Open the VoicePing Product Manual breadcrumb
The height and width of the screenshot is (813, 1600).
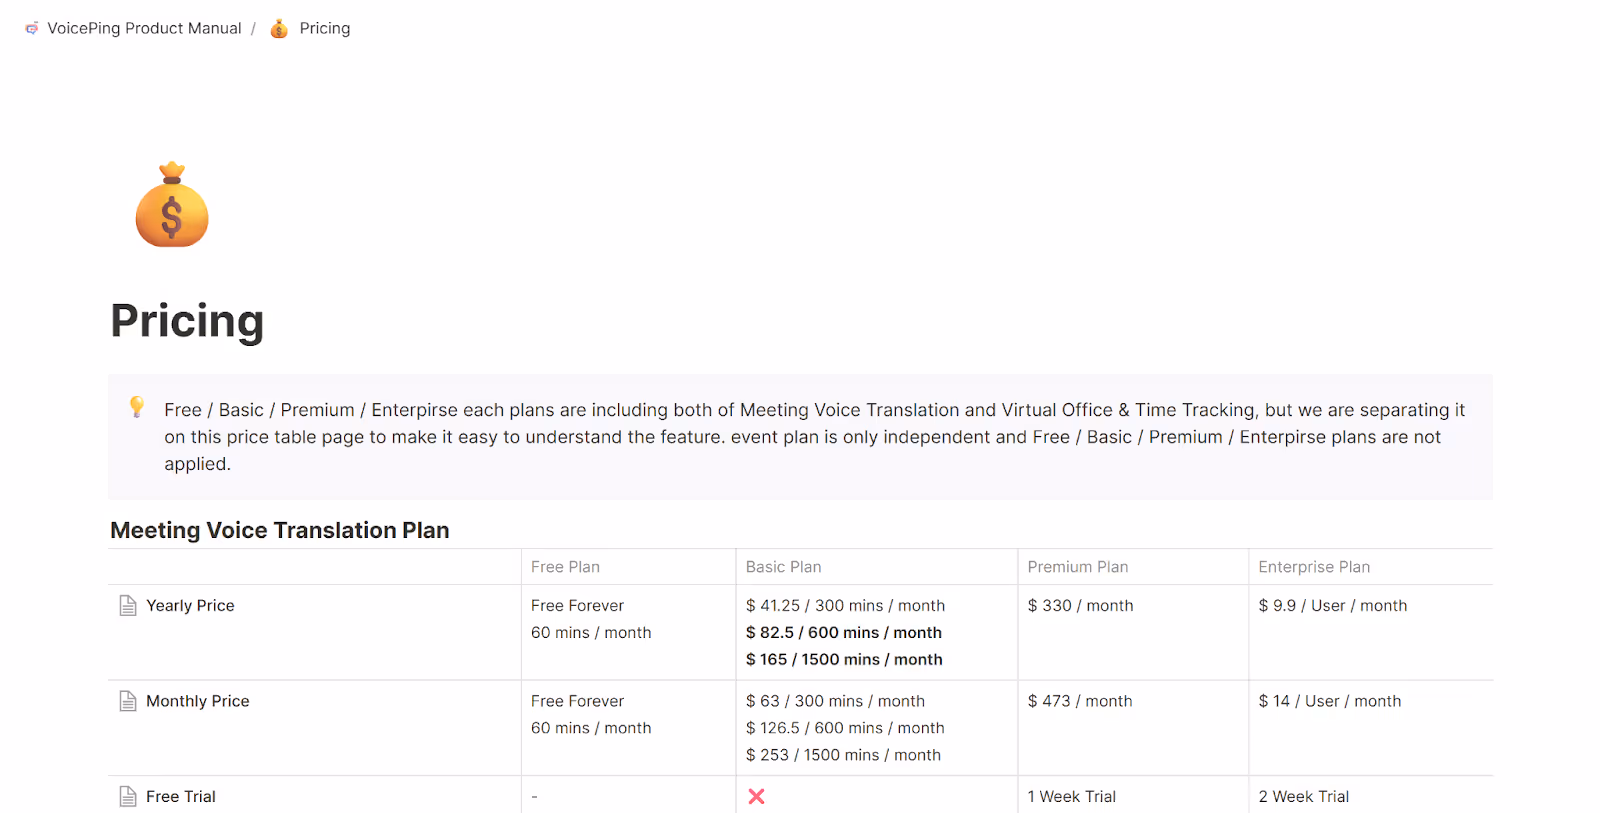click(144, 28)
